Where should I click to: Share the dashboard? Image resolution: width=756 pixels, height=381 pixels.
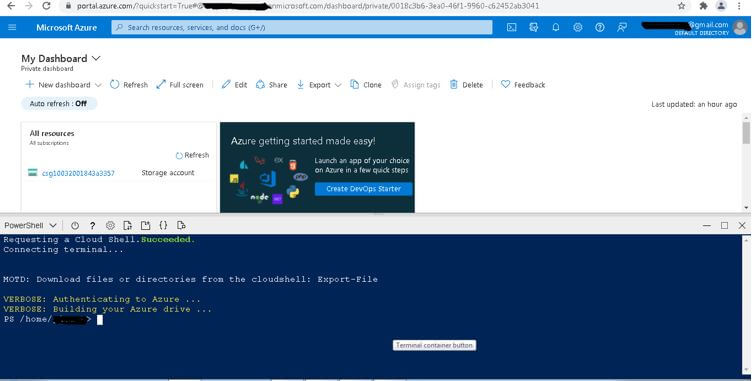tap(271, 84)
